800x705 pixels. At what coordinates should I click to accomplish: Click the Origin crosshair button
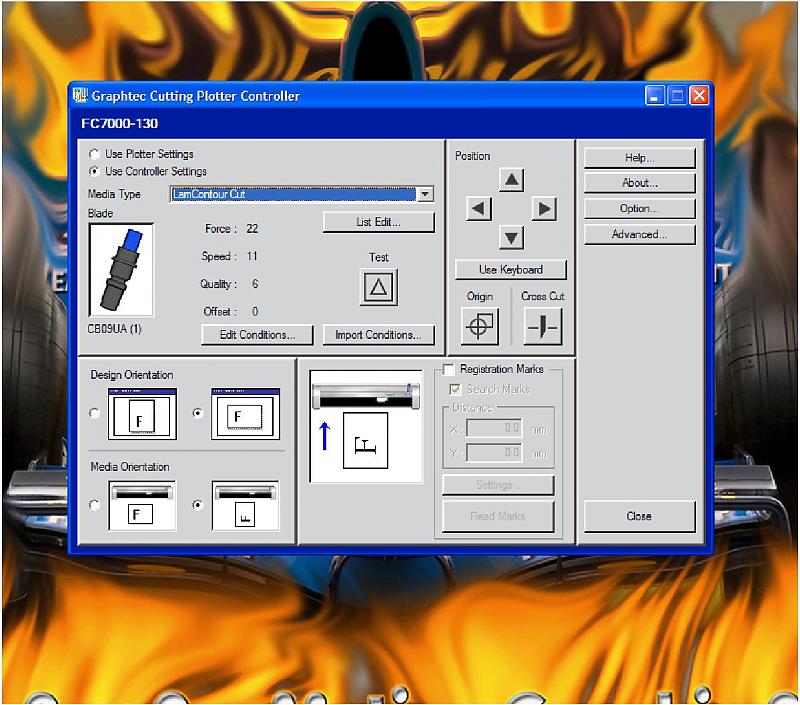coord(480,325)
